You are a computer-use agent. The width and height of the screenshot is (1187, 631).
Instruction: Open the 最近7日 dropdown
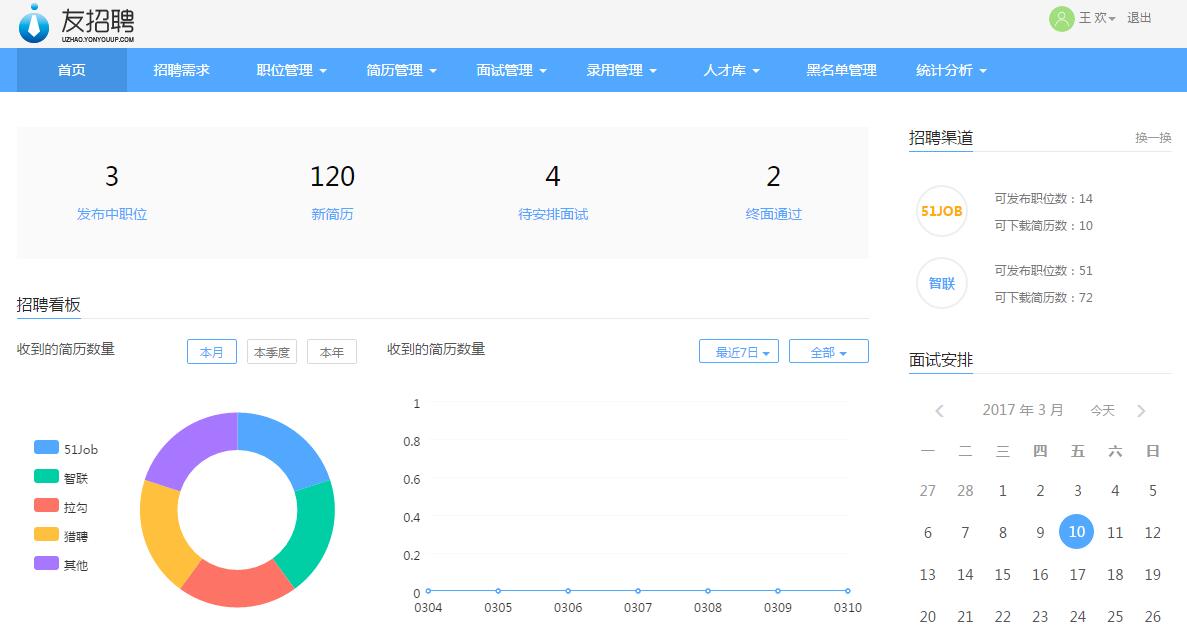click(x=739, y=351)
